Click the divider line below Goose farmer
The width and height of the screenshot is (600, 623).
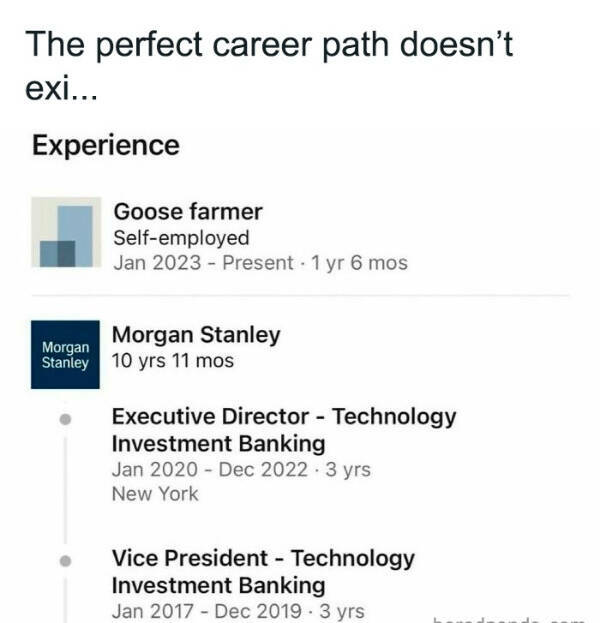coord(300,296)
